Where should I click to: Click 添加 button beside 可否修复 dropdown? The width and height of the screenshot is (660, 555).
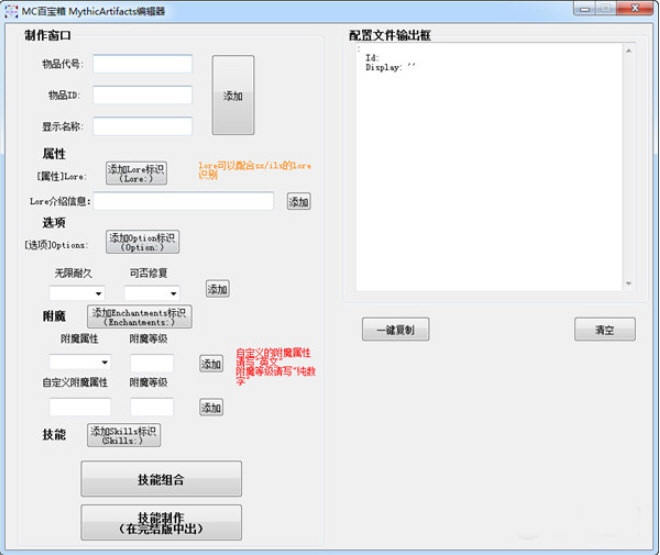[218, 289]
